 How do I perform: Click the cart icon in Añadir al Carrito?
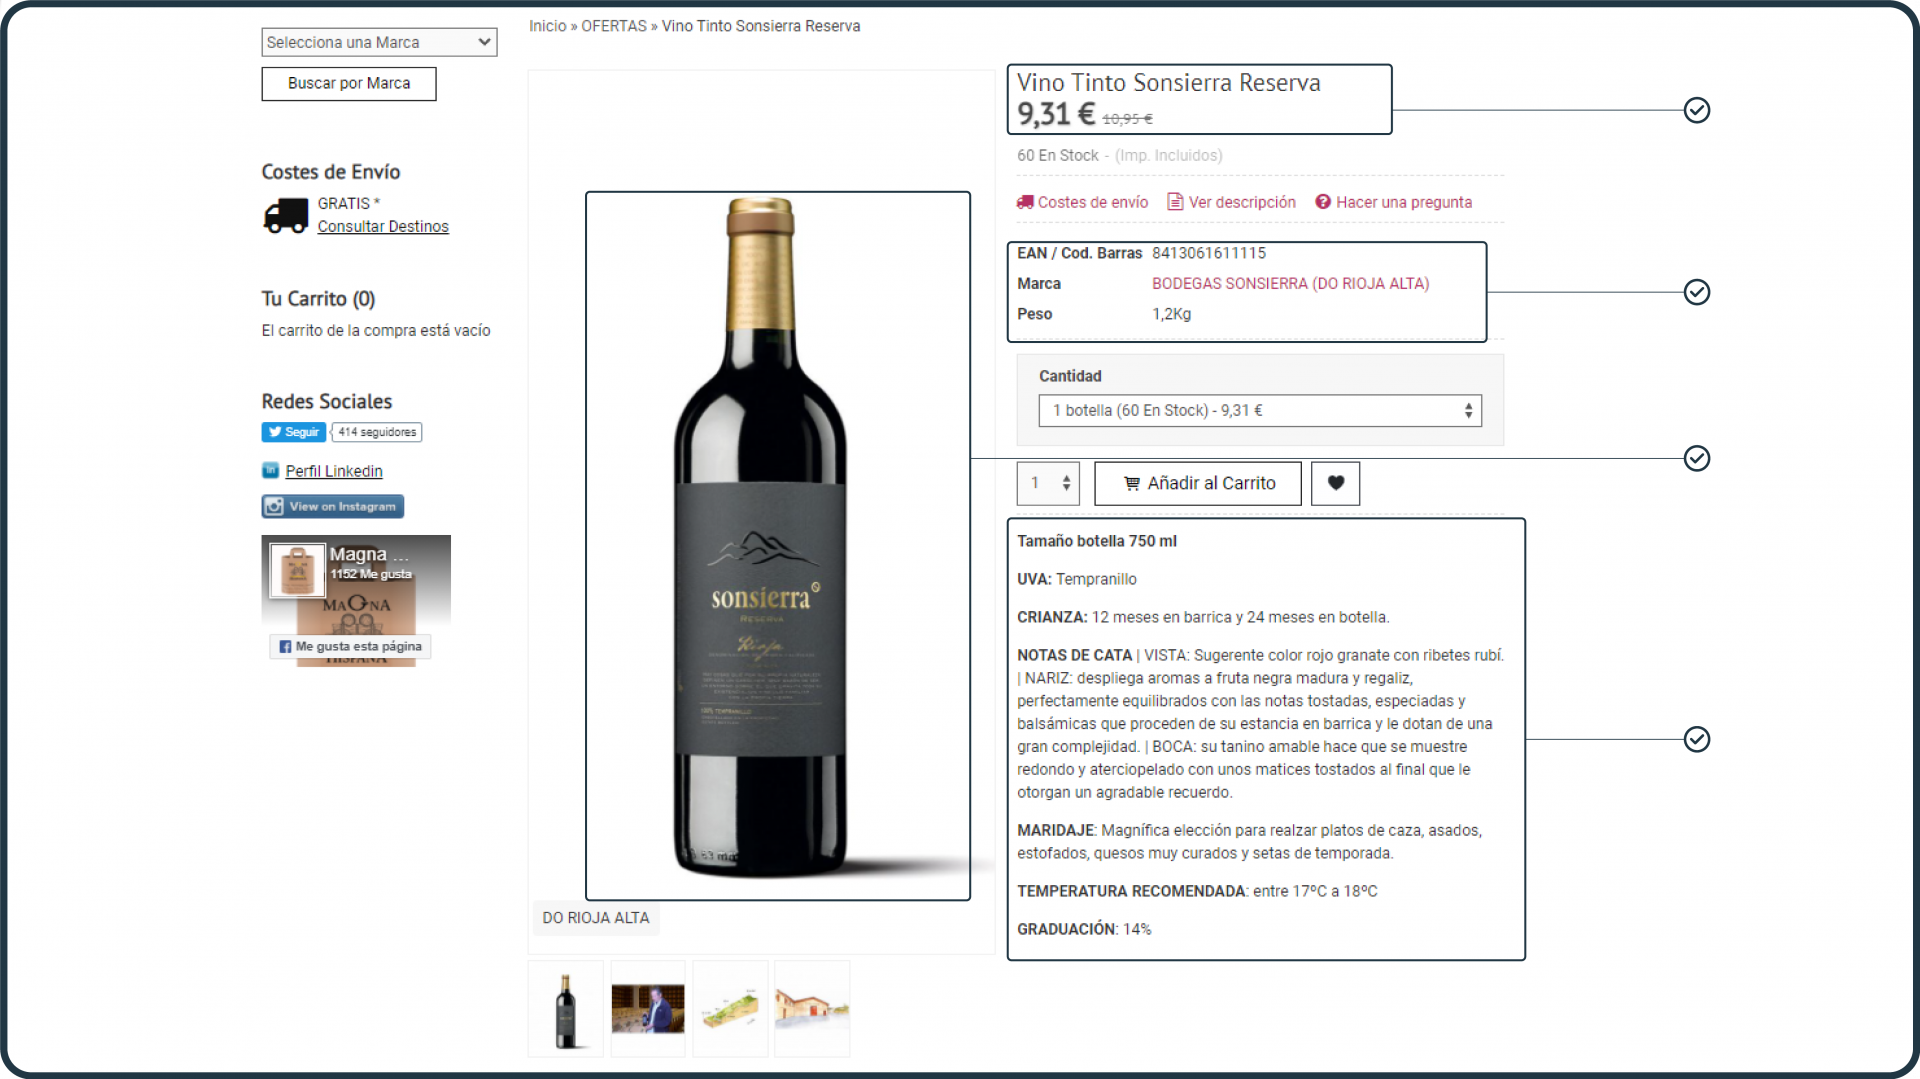[x=1132, y=484]
